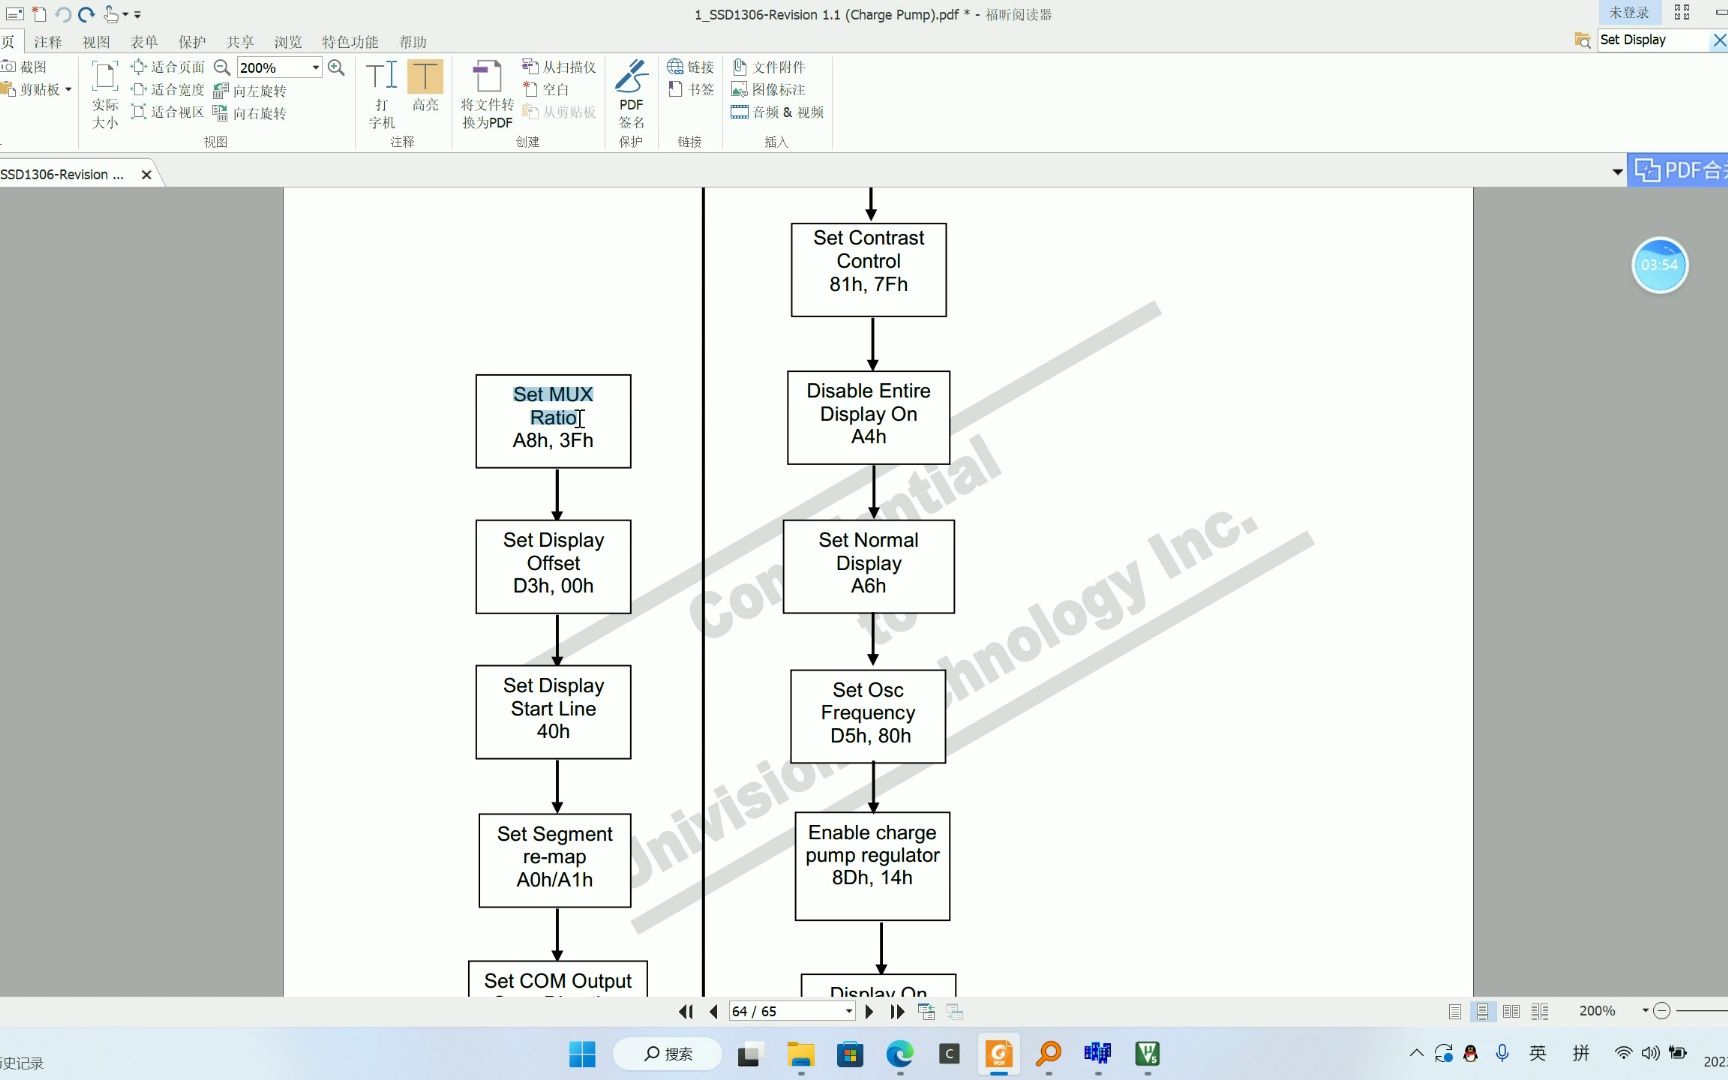Screen dimensions: 1728x1080
Task: Click the Set MUX Ratio flowchart text
Action: coord(553,406)
